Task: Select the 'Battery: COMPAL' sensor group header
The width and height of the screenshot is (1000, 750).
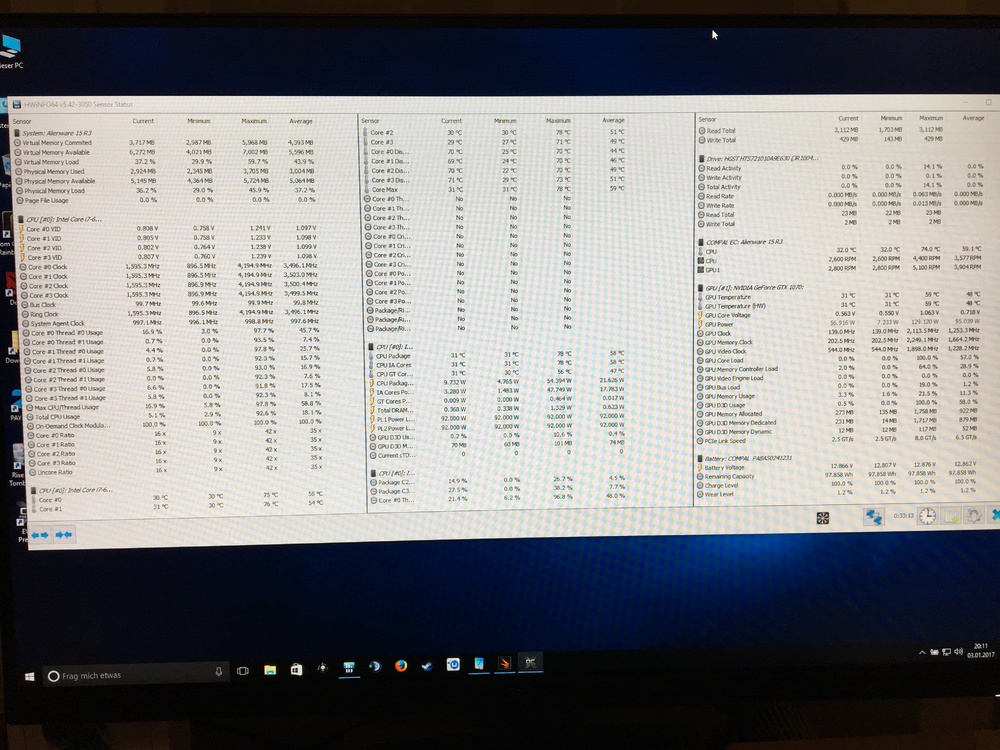Action: click(x=750, y=456)
